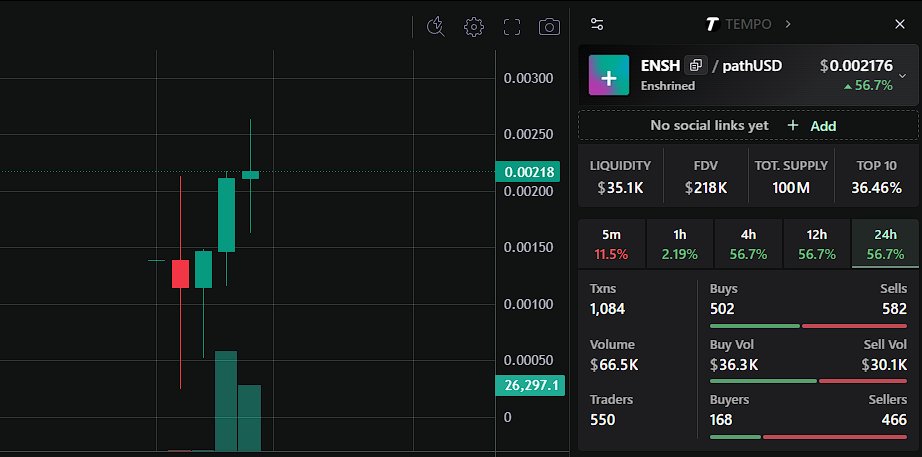
Task: Open chart settings gear
Action: (473, 26)
